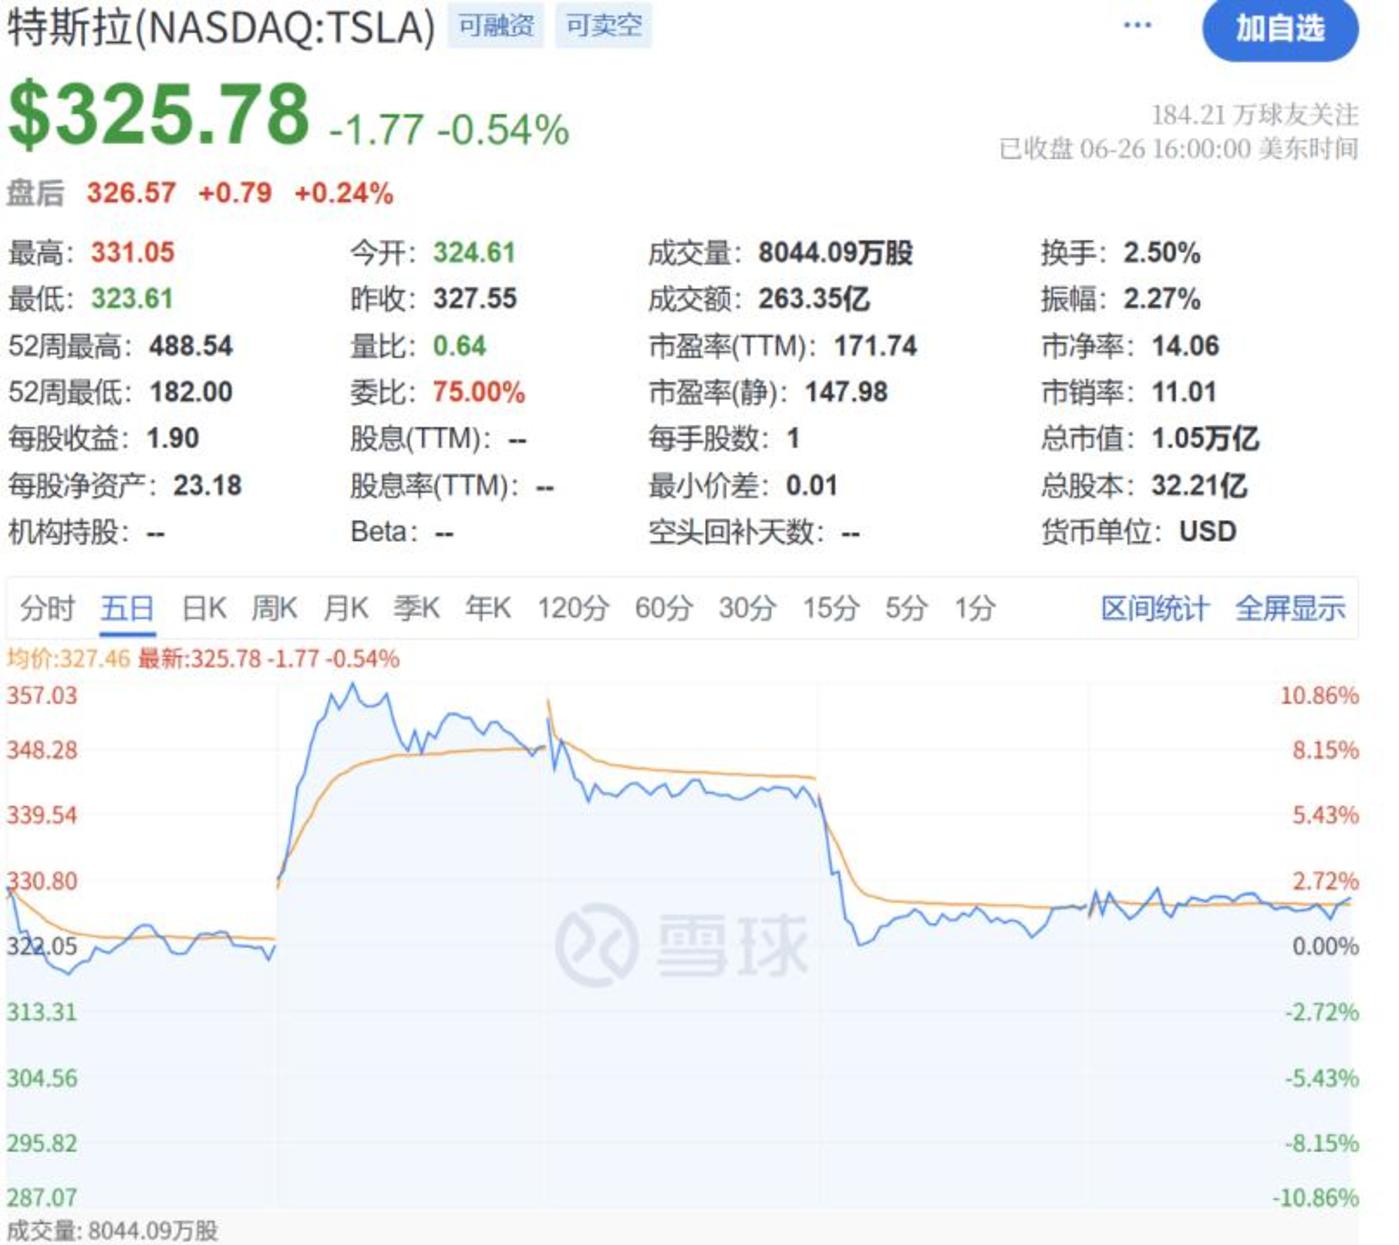The height and width of the screenshot is (1245, 1399).
Task: Click the 可融资 margin tag
Action: (496, 26)
